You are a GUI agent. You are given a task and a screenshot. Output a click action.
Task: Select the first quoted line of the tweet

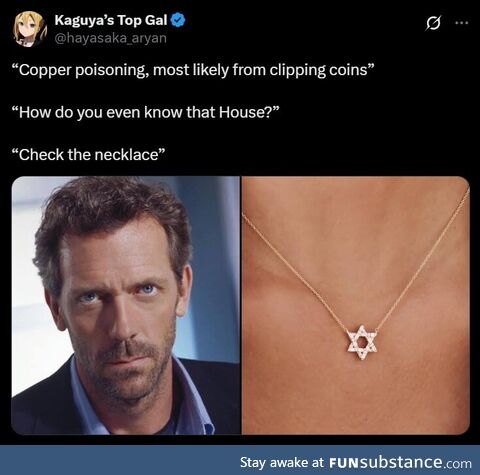193,70
